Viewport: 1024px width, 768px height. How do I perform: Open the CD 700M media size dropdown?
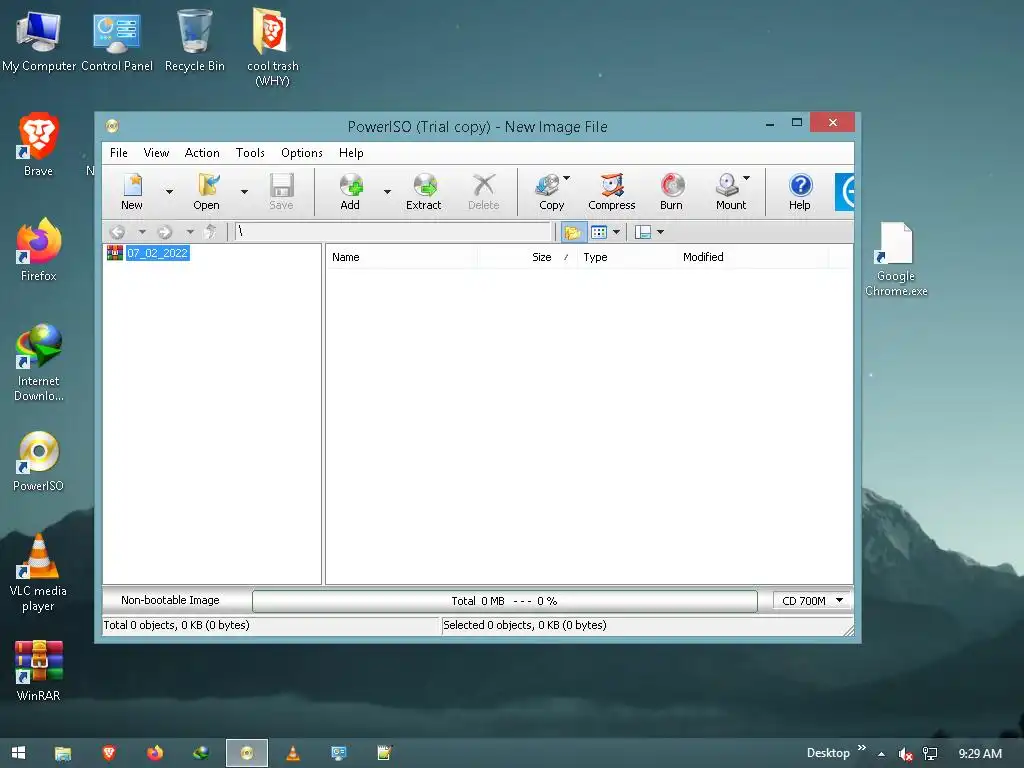[x=812, y=601]
